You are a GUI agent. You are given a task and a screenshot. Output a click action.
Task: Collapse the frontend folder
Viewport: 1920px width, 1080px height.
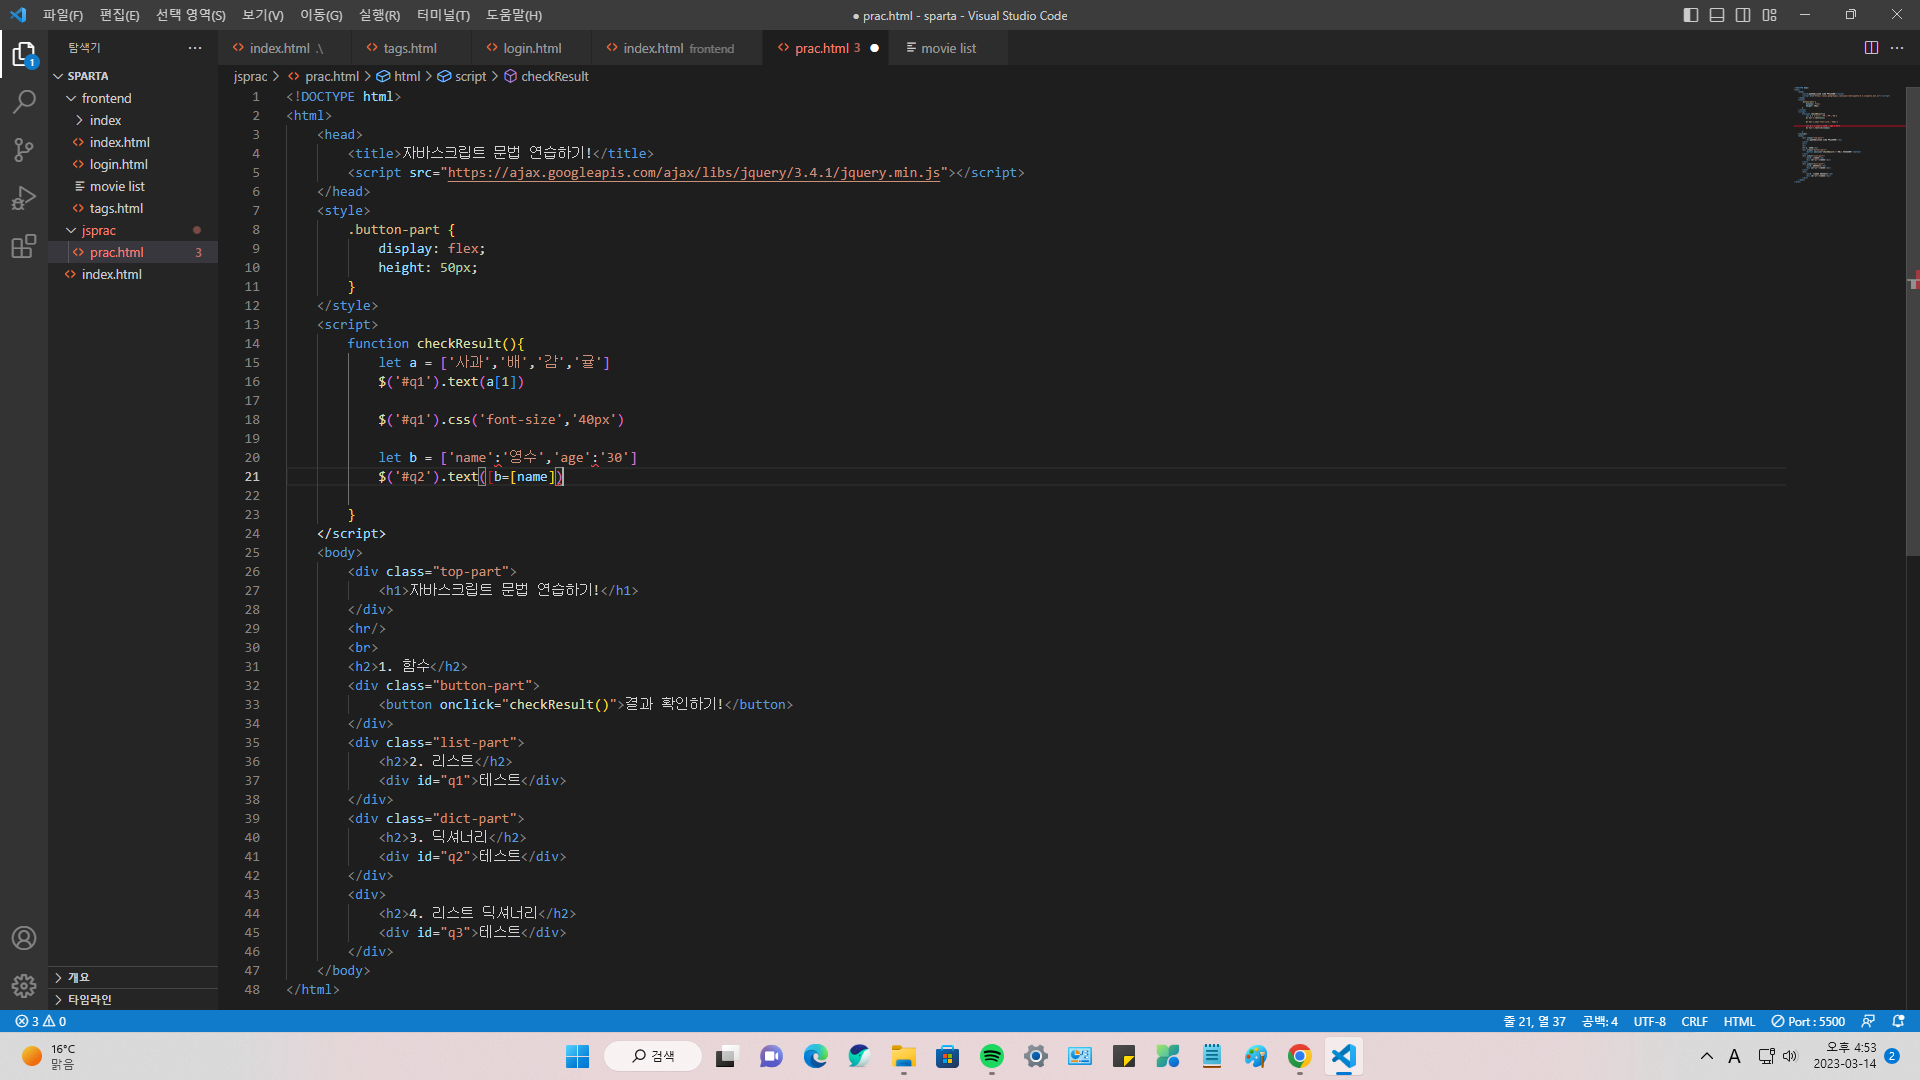pyautogui.click(x=133, y=98)
